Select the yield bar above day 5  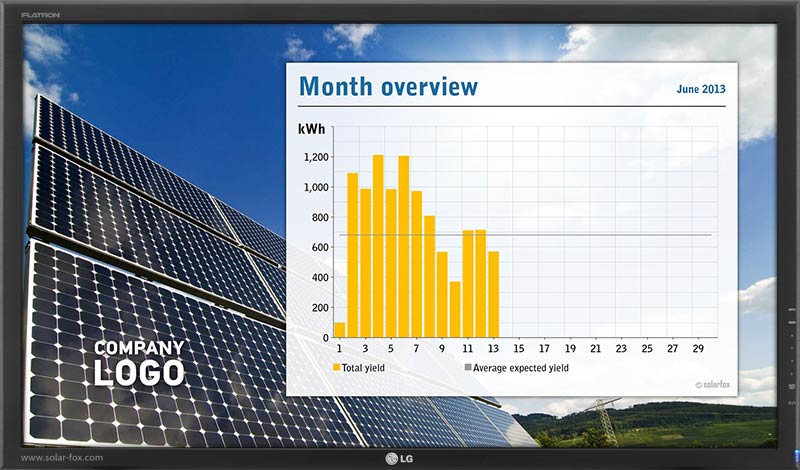(391, 263)
